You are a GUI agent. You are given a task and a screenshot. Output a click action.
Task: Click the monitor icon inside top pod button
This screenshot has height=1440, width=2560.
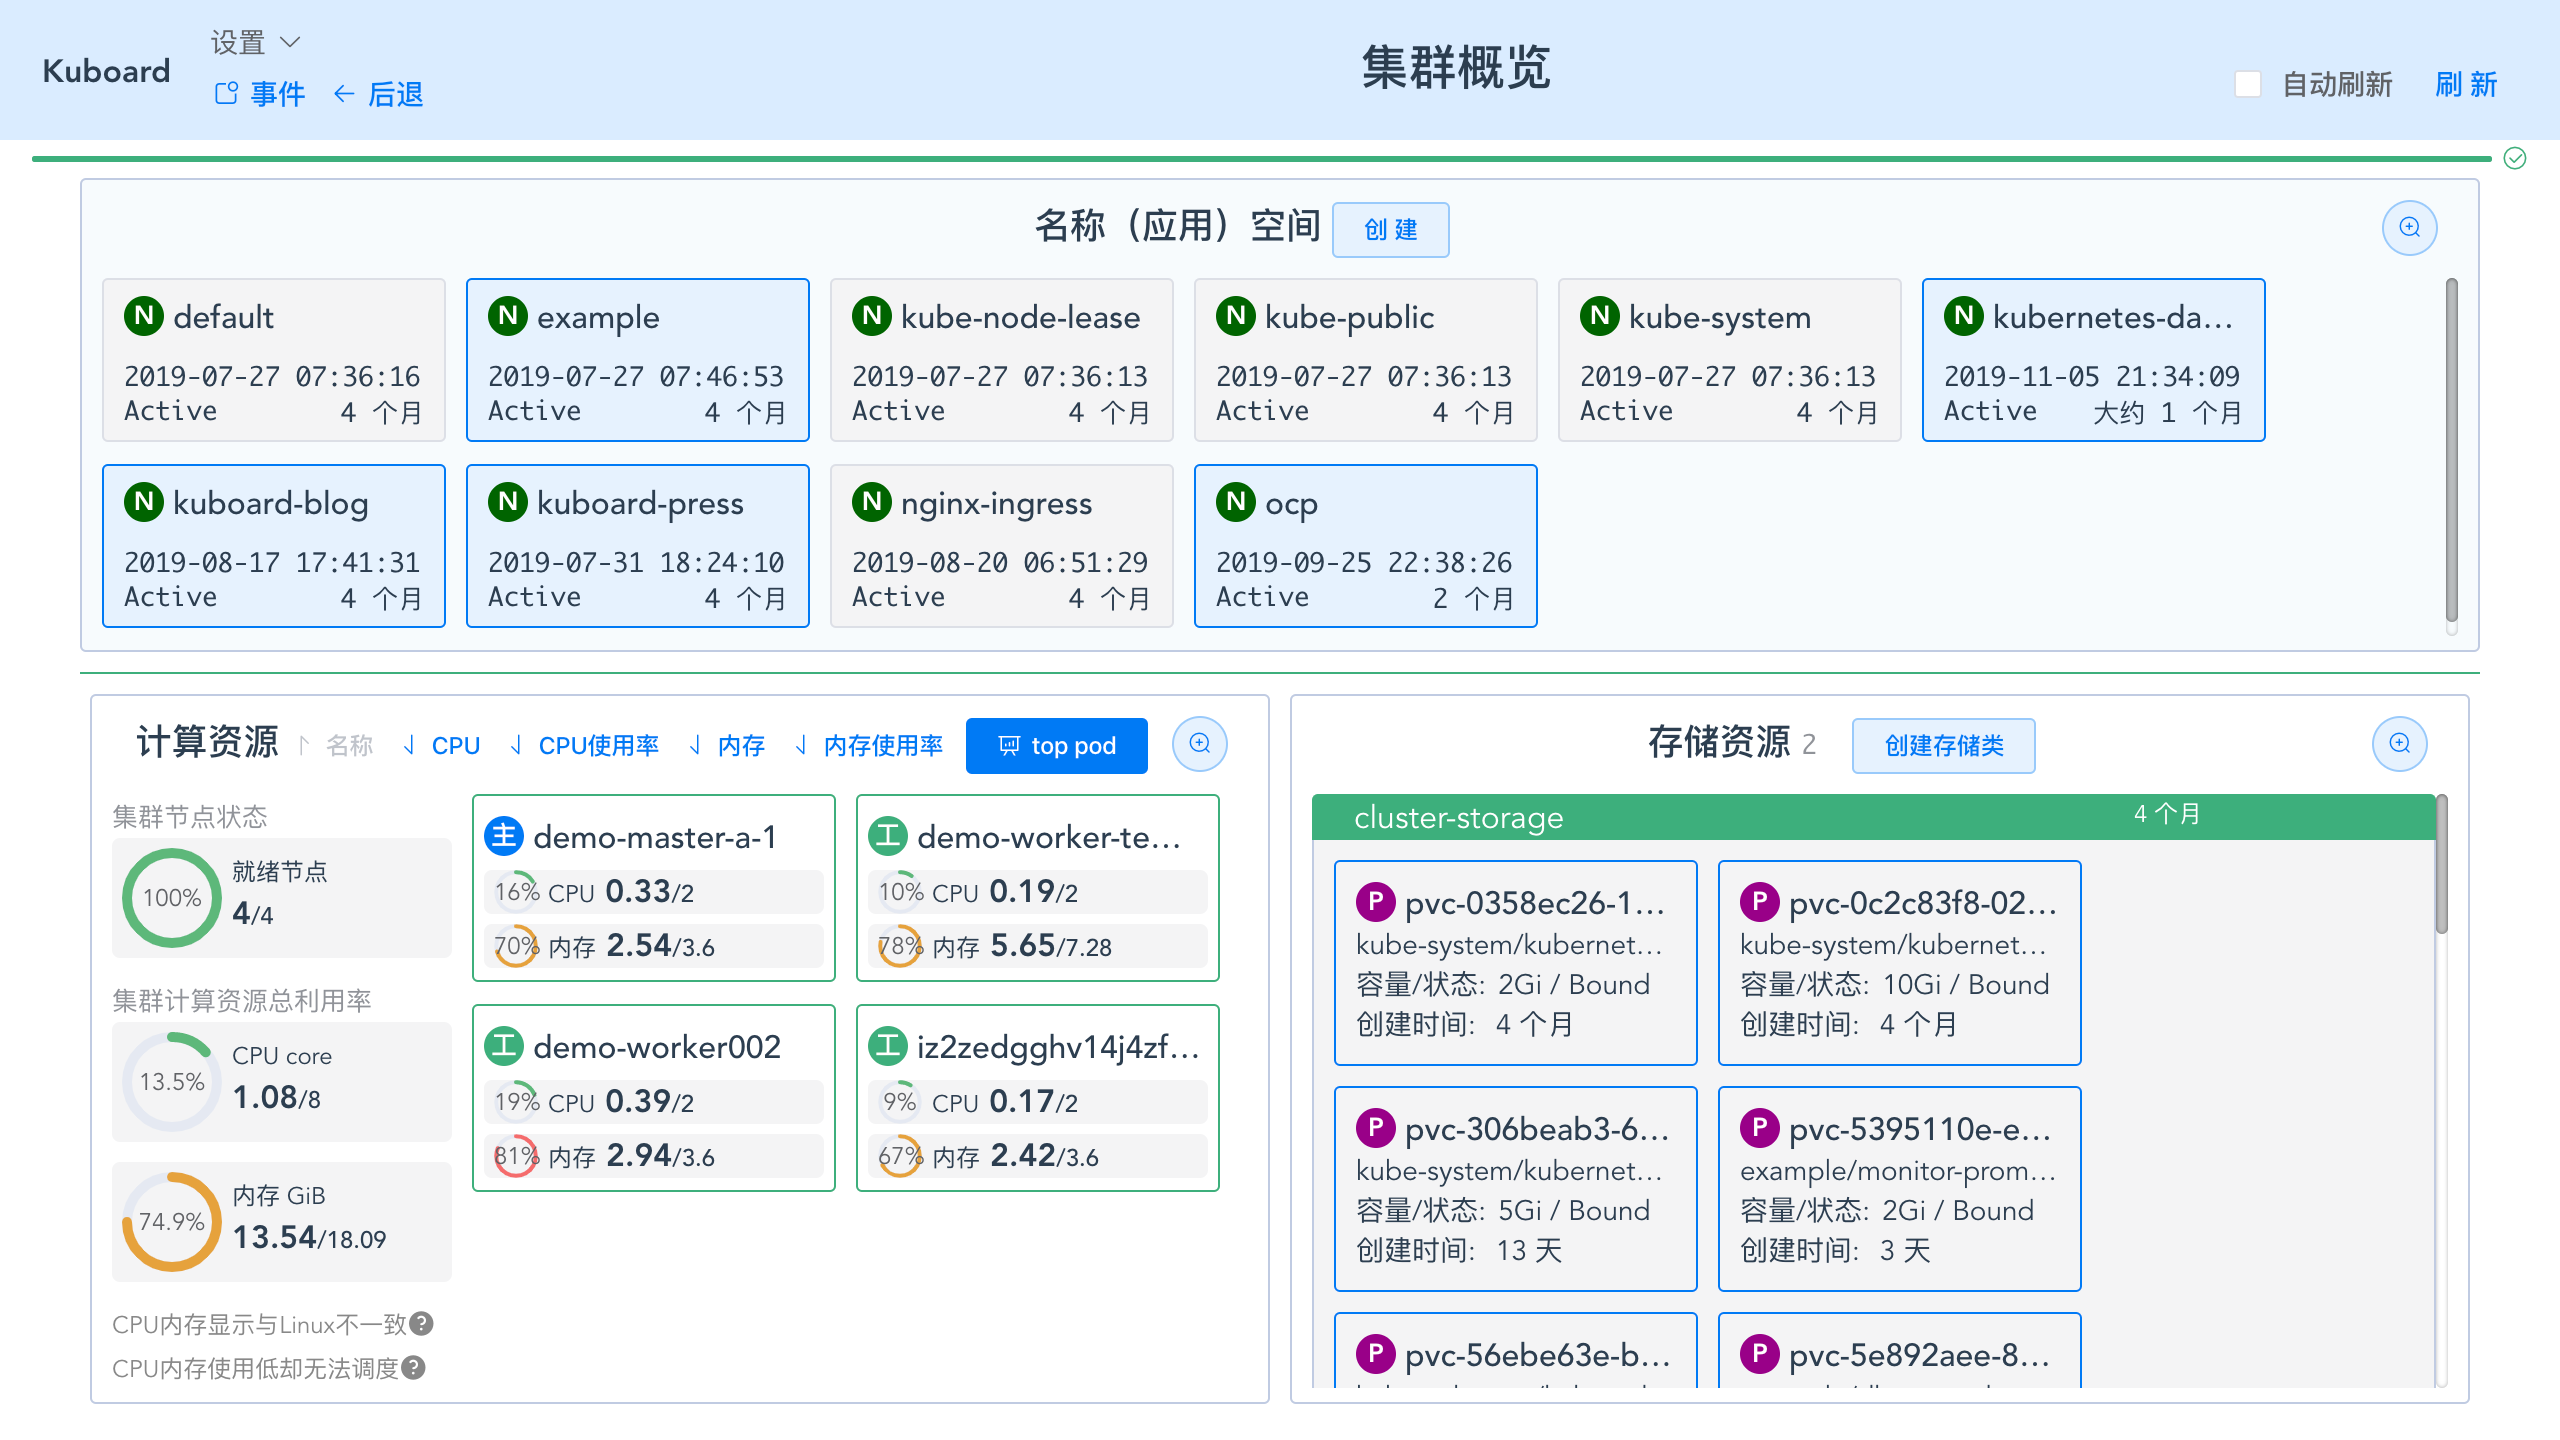1009,745
